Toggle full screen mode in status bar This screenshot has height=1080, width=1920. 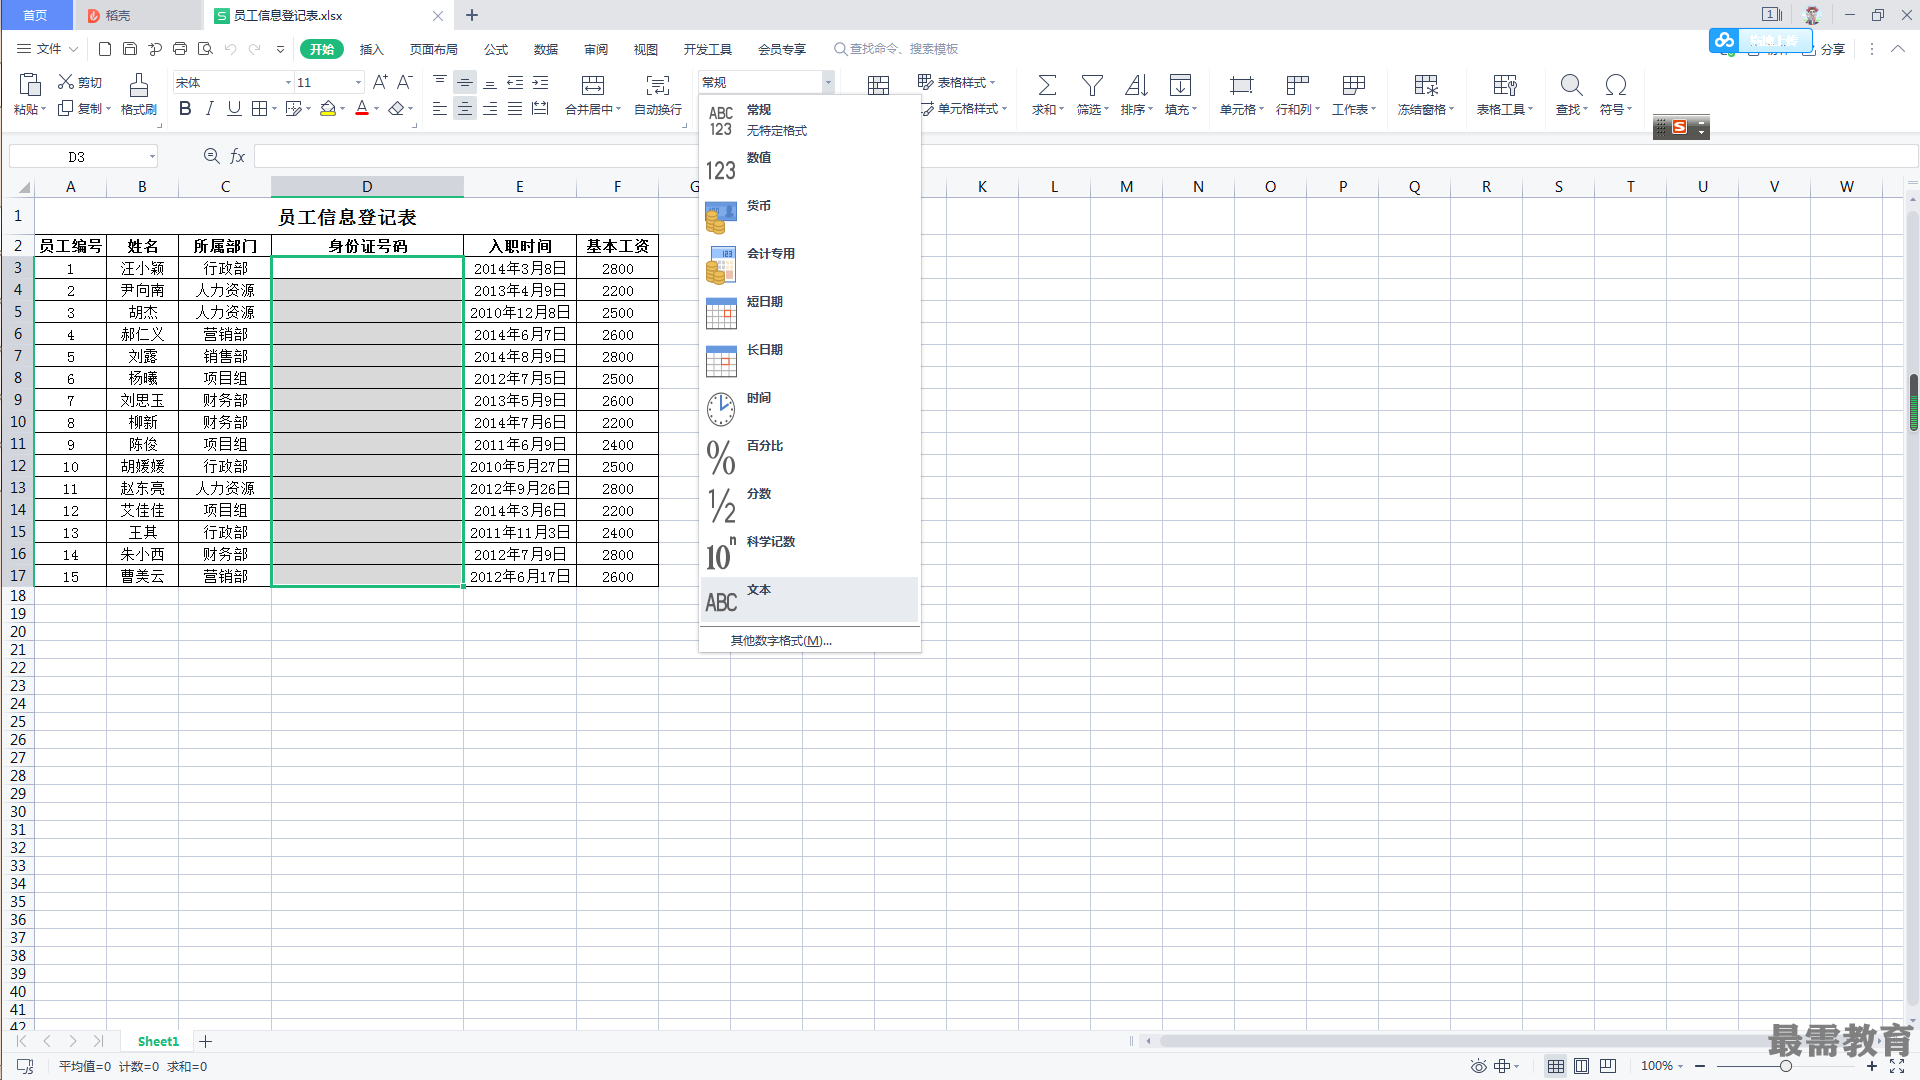click(x=1897, y=1066)
